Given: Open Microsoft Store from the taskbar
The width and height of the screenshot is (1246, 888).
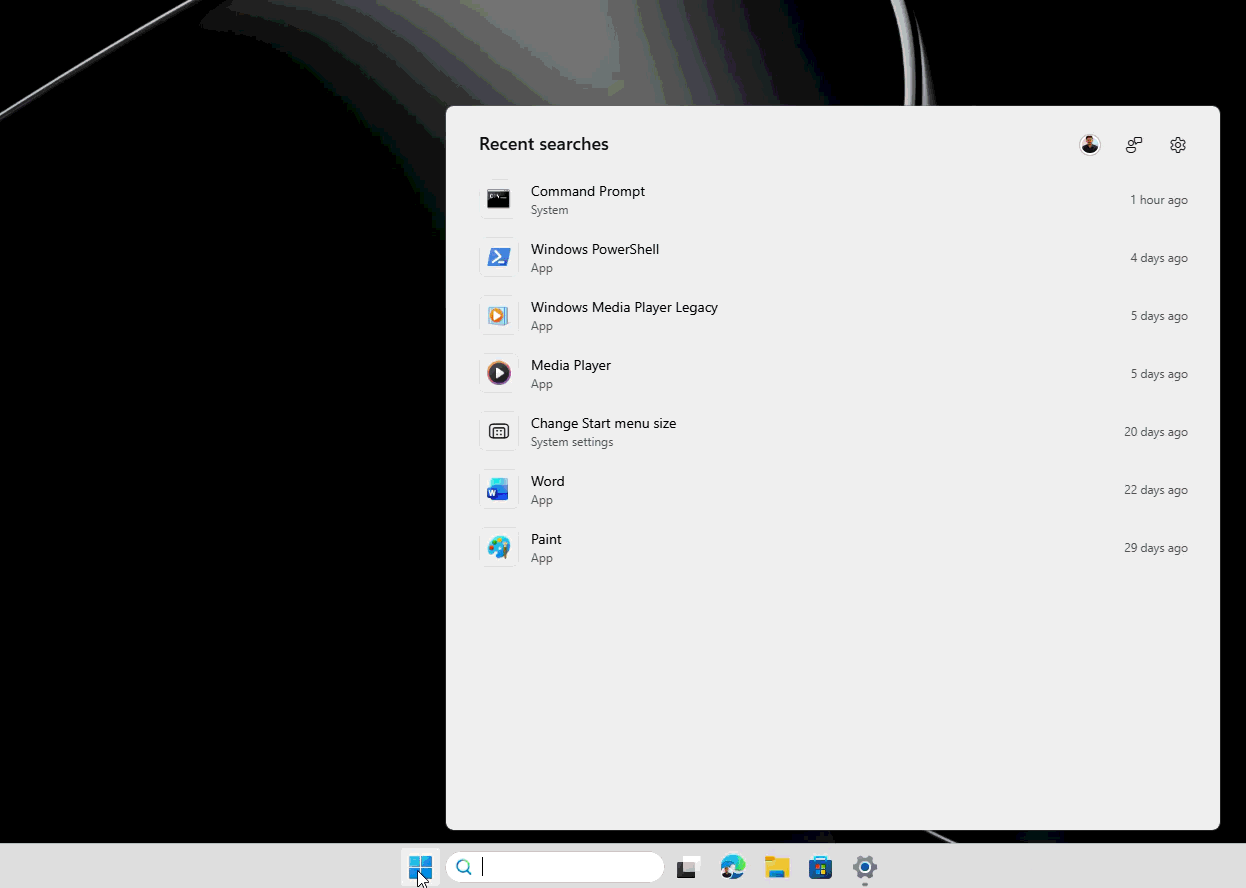Looking at the screenshot, I should pyautogui.click(x=821, y=867).
